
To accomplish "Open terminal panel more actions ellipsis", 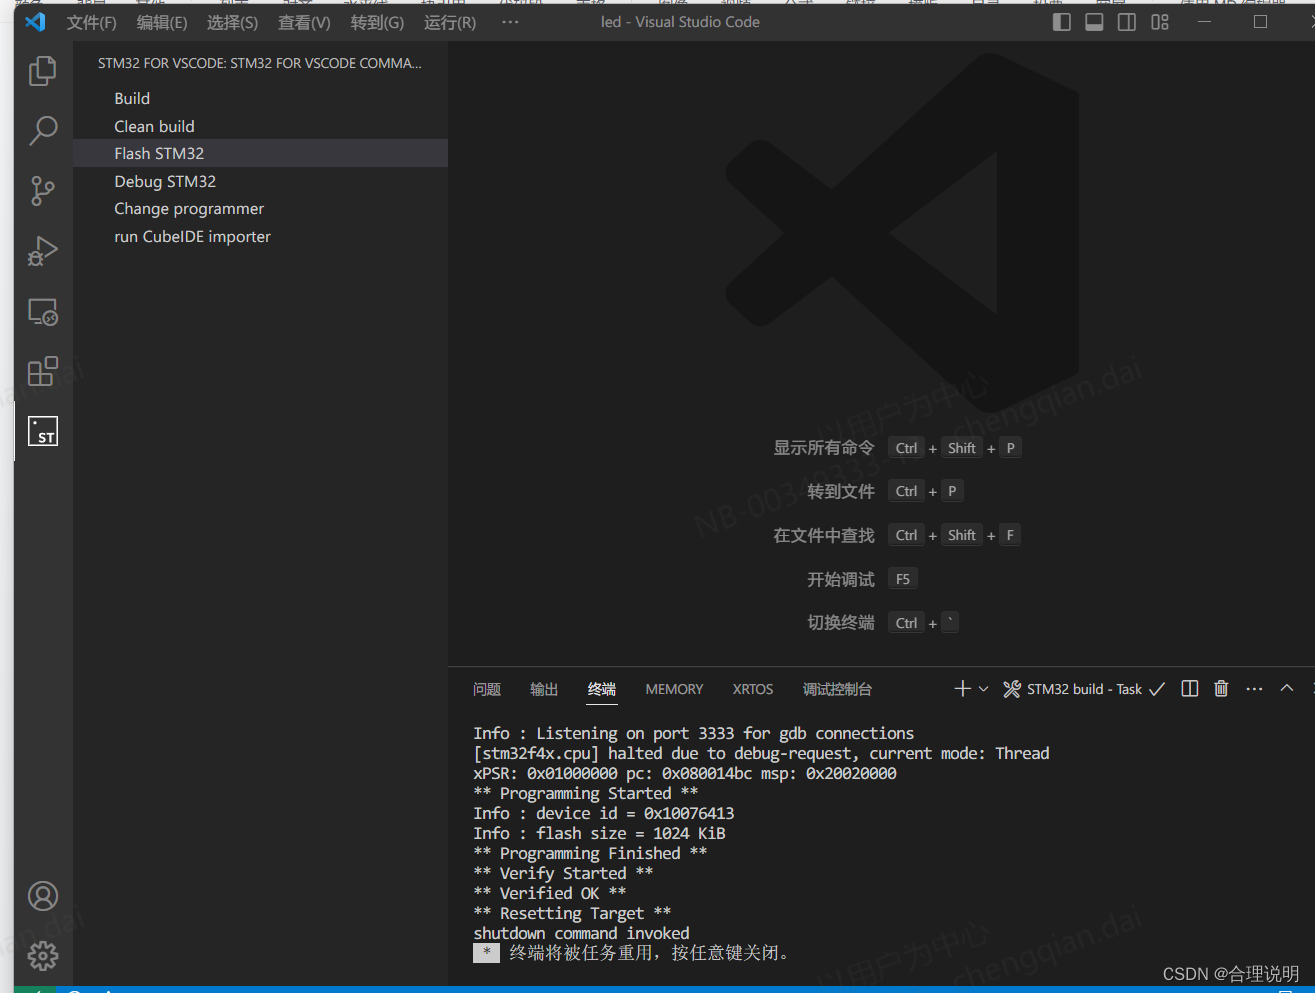I will point(1254,689).
